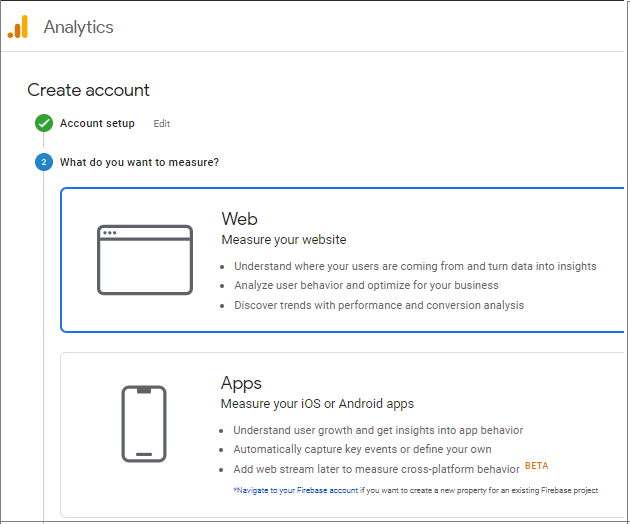Image resolution: width=630 pixels, height=524 pixels.
Task: Click the Add web stream later bullet
Action: (376, 469)
